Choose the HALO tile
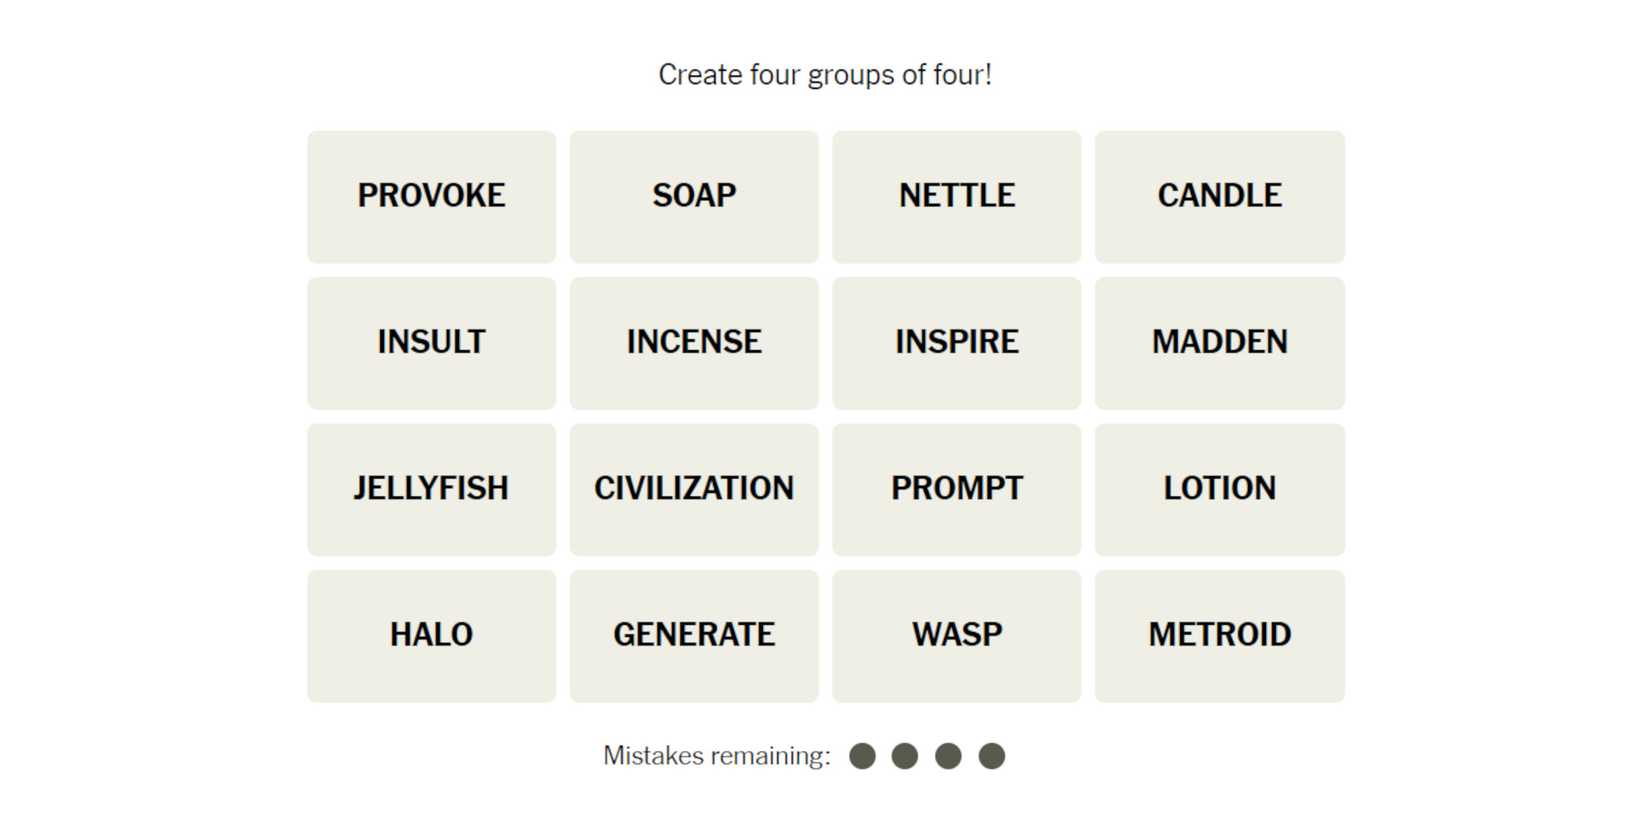The height and width of the screenshot is (825, 1650). coord(431,635)
